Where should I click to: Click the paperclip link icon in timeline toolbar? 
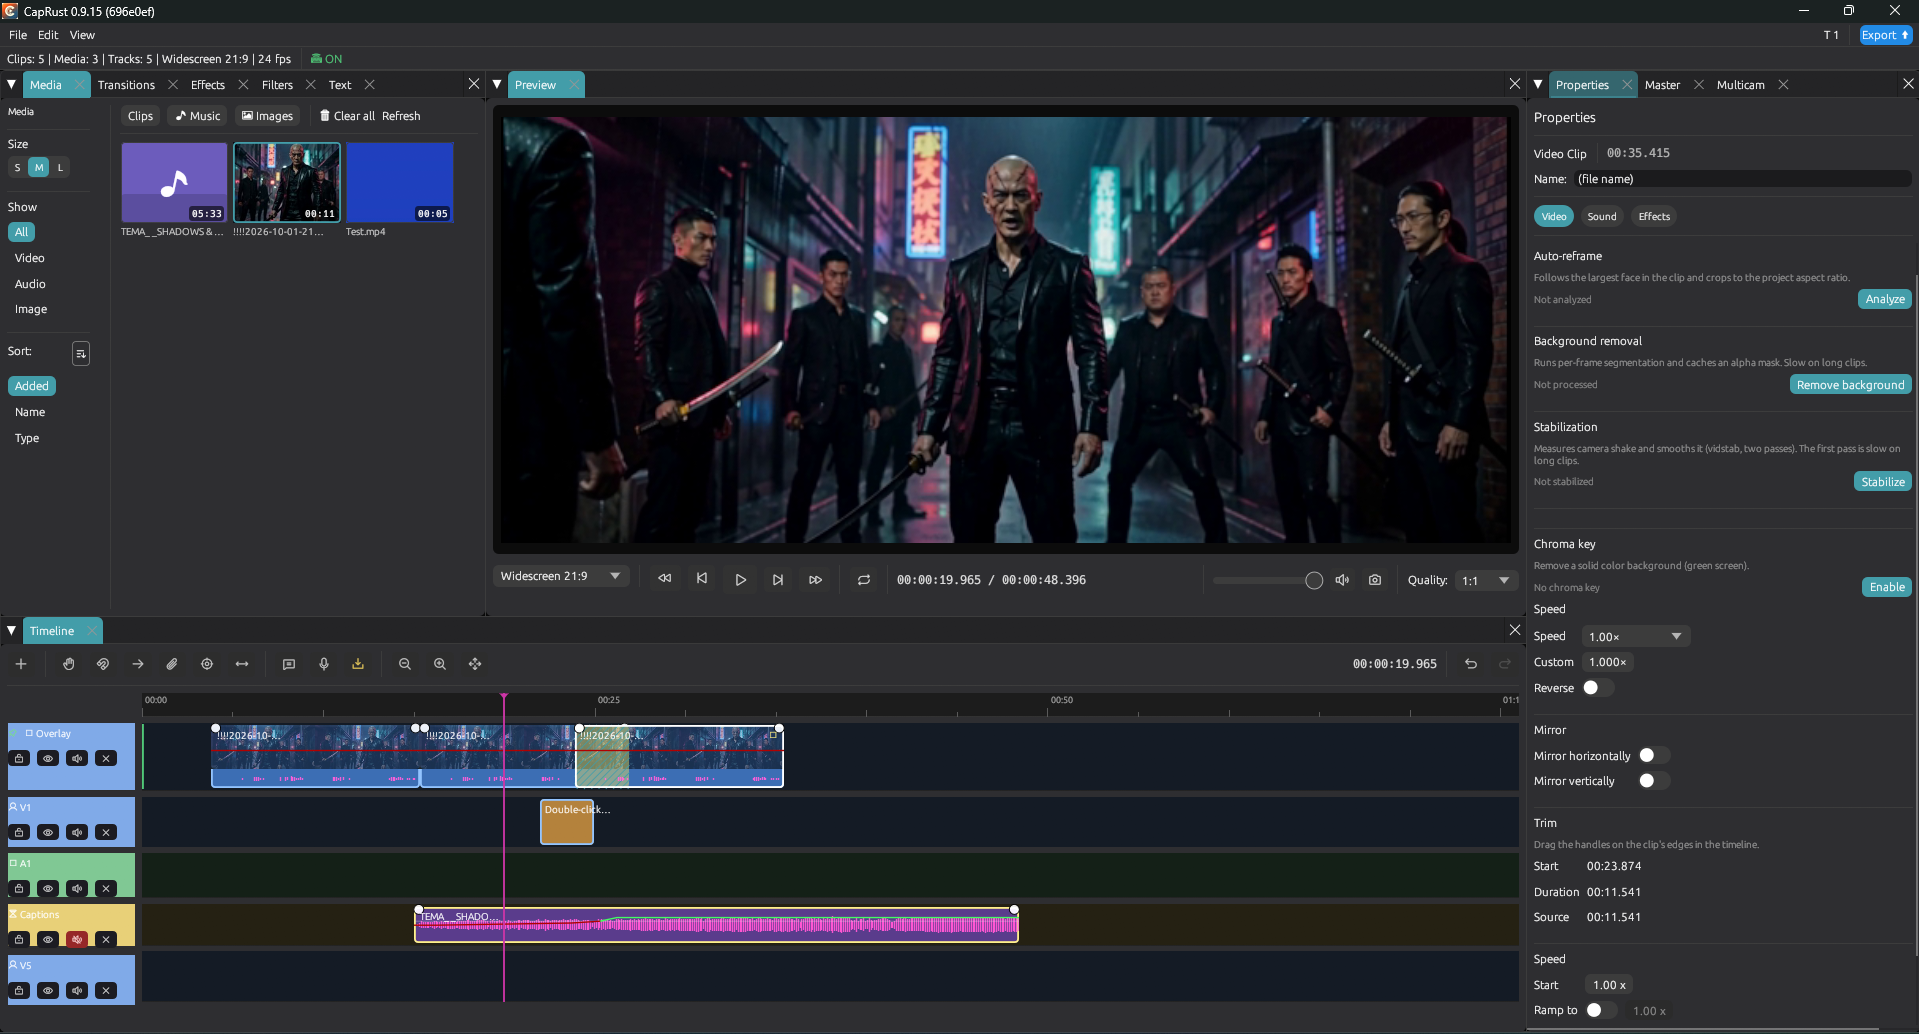pos(172,664)
